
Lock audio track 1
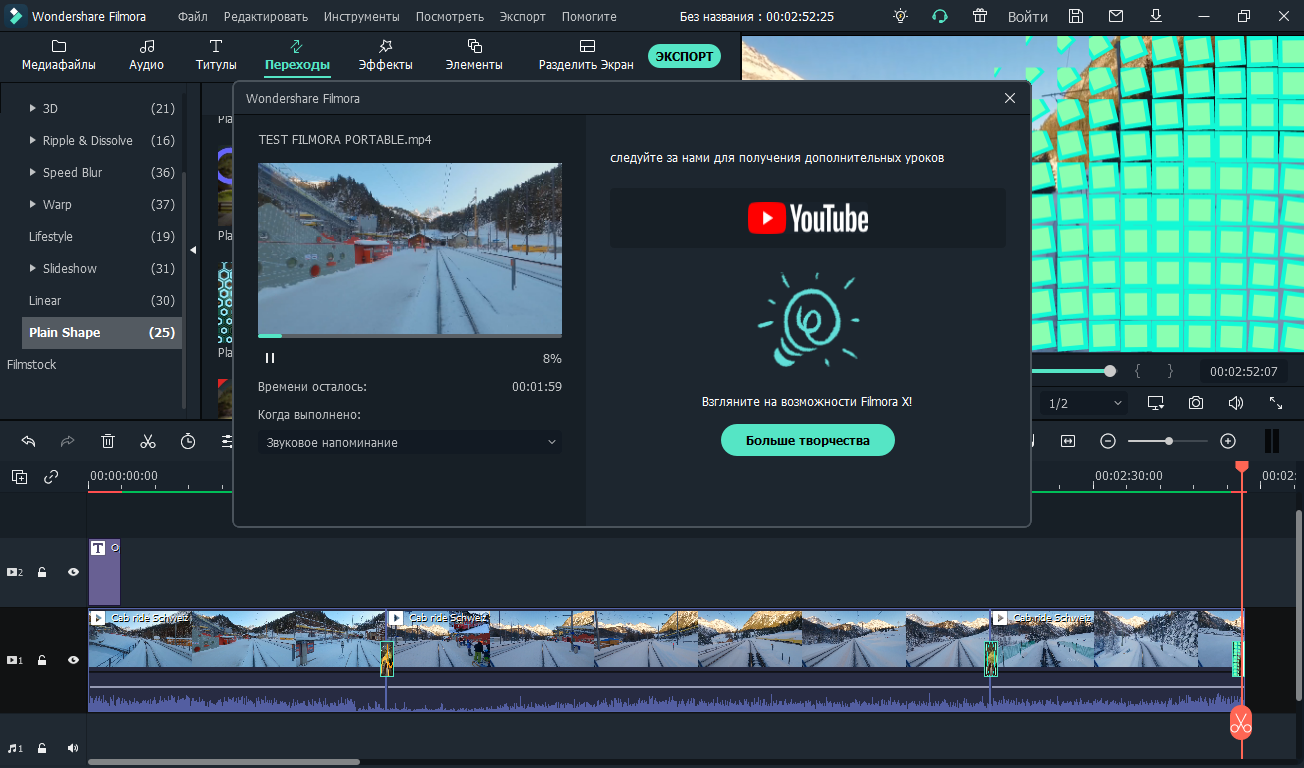pos(42,748)
